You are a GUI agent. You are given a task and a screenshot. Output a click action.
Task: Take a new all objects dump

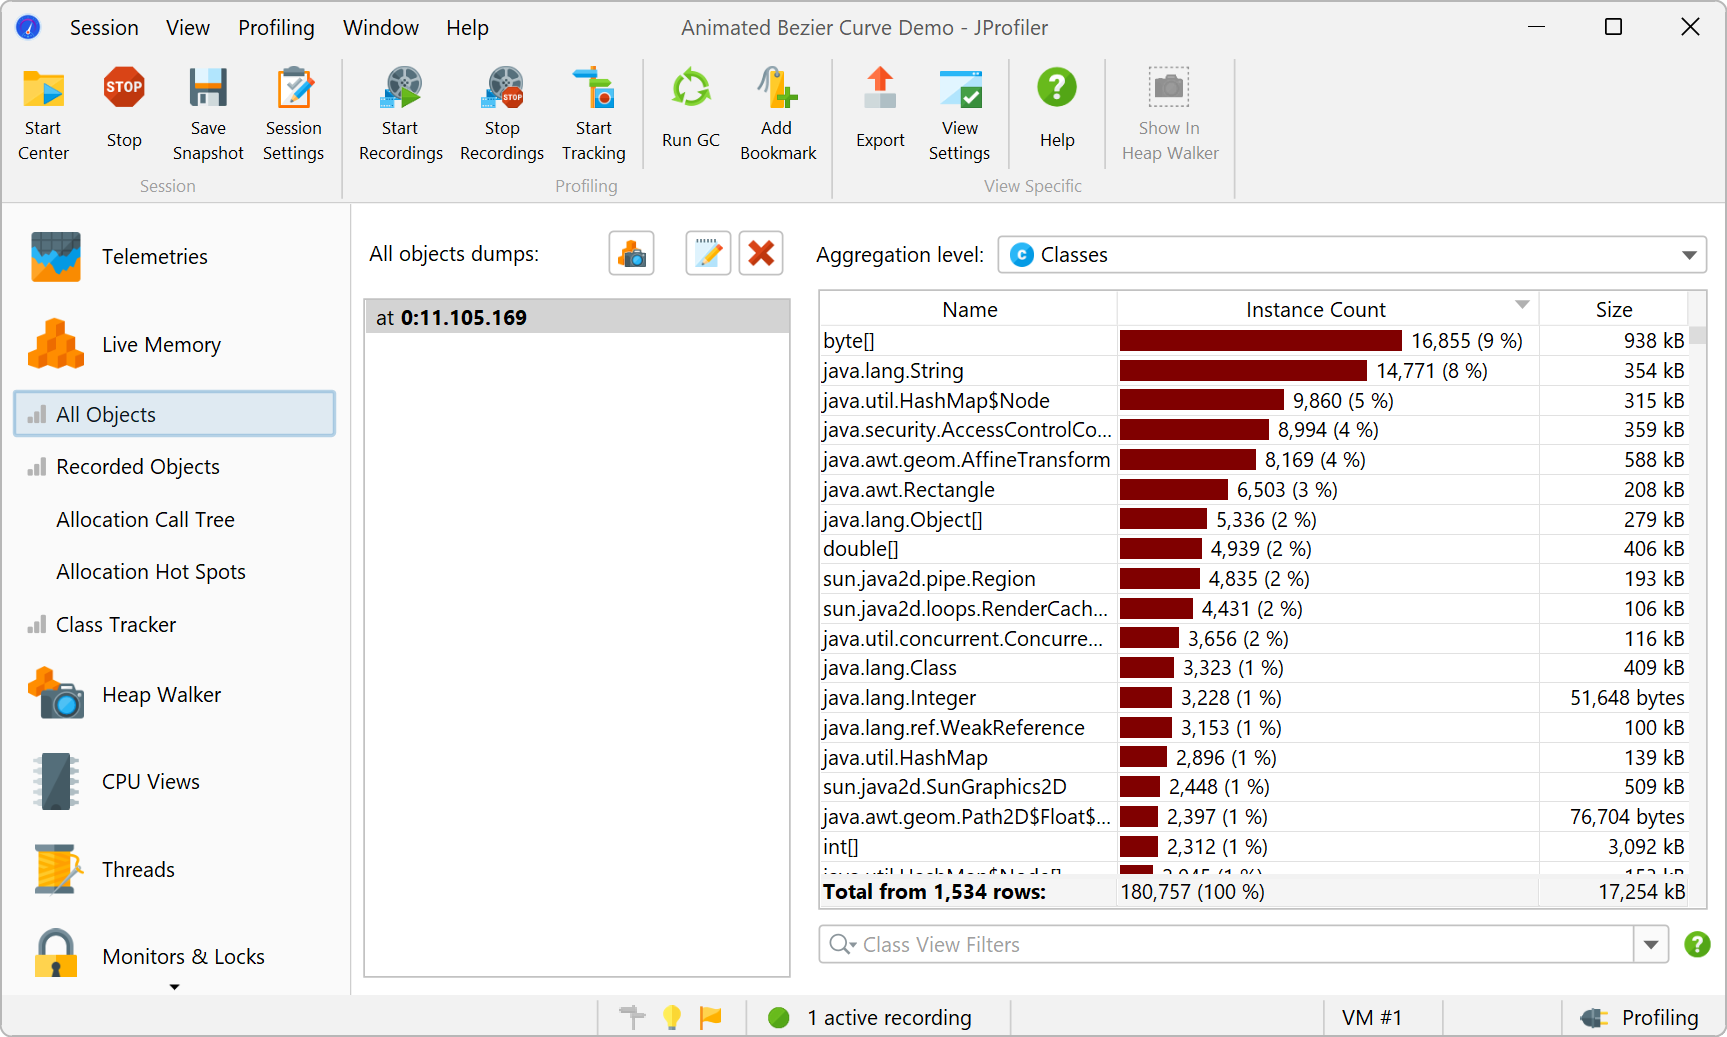click(631, 253)
